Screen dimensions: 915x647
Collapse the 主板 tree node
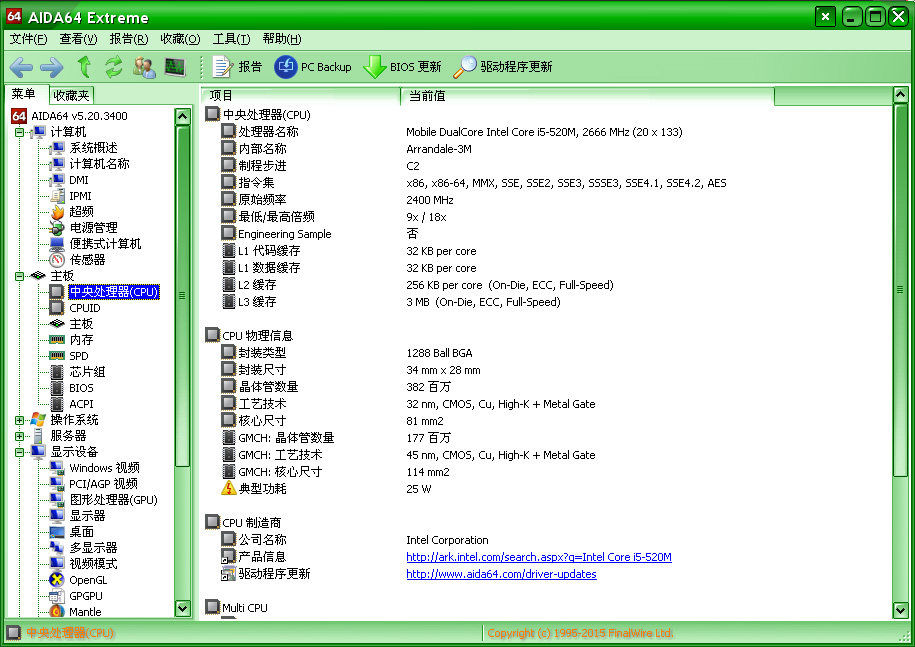[19, 276]
